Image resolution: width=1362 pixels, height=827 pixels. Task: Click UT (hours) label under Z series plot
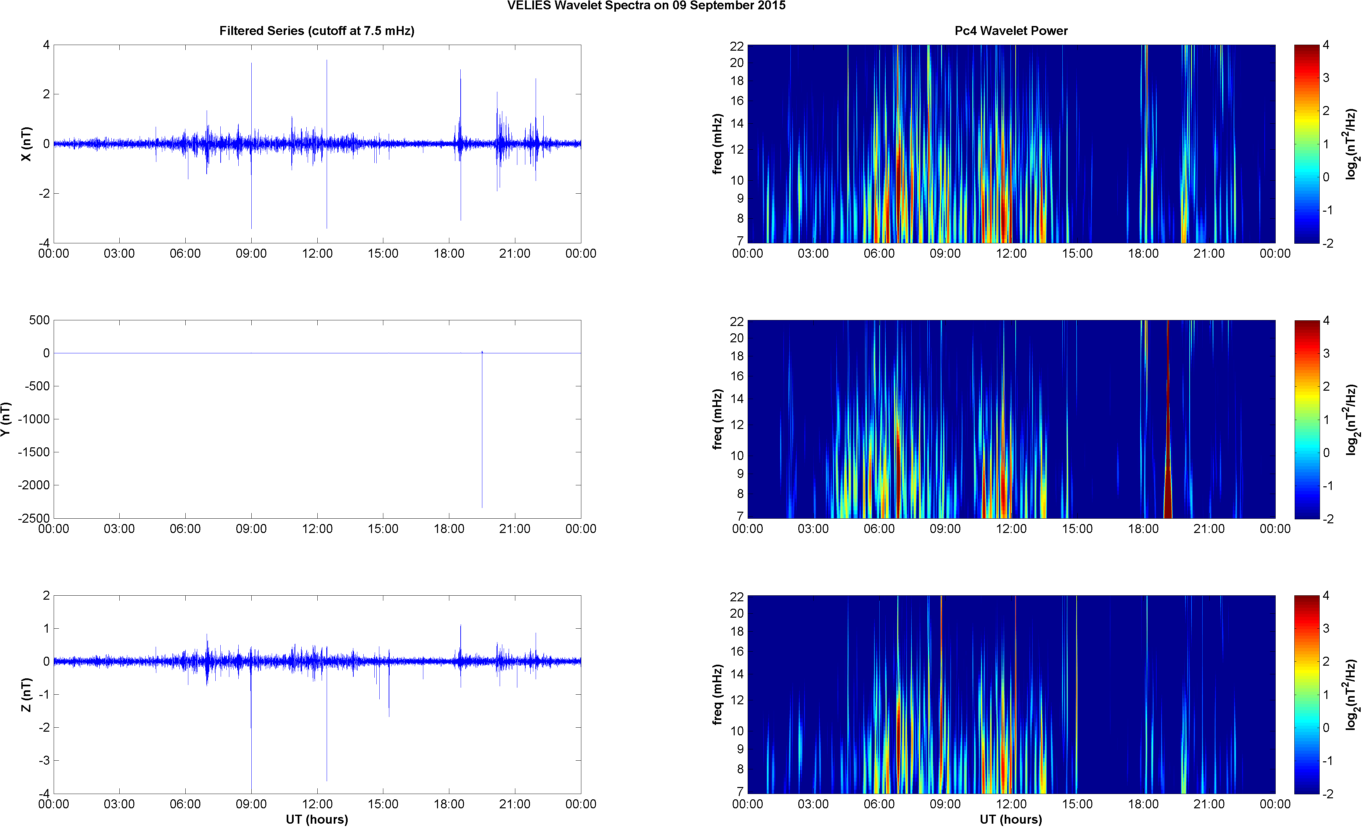[316, 819]
